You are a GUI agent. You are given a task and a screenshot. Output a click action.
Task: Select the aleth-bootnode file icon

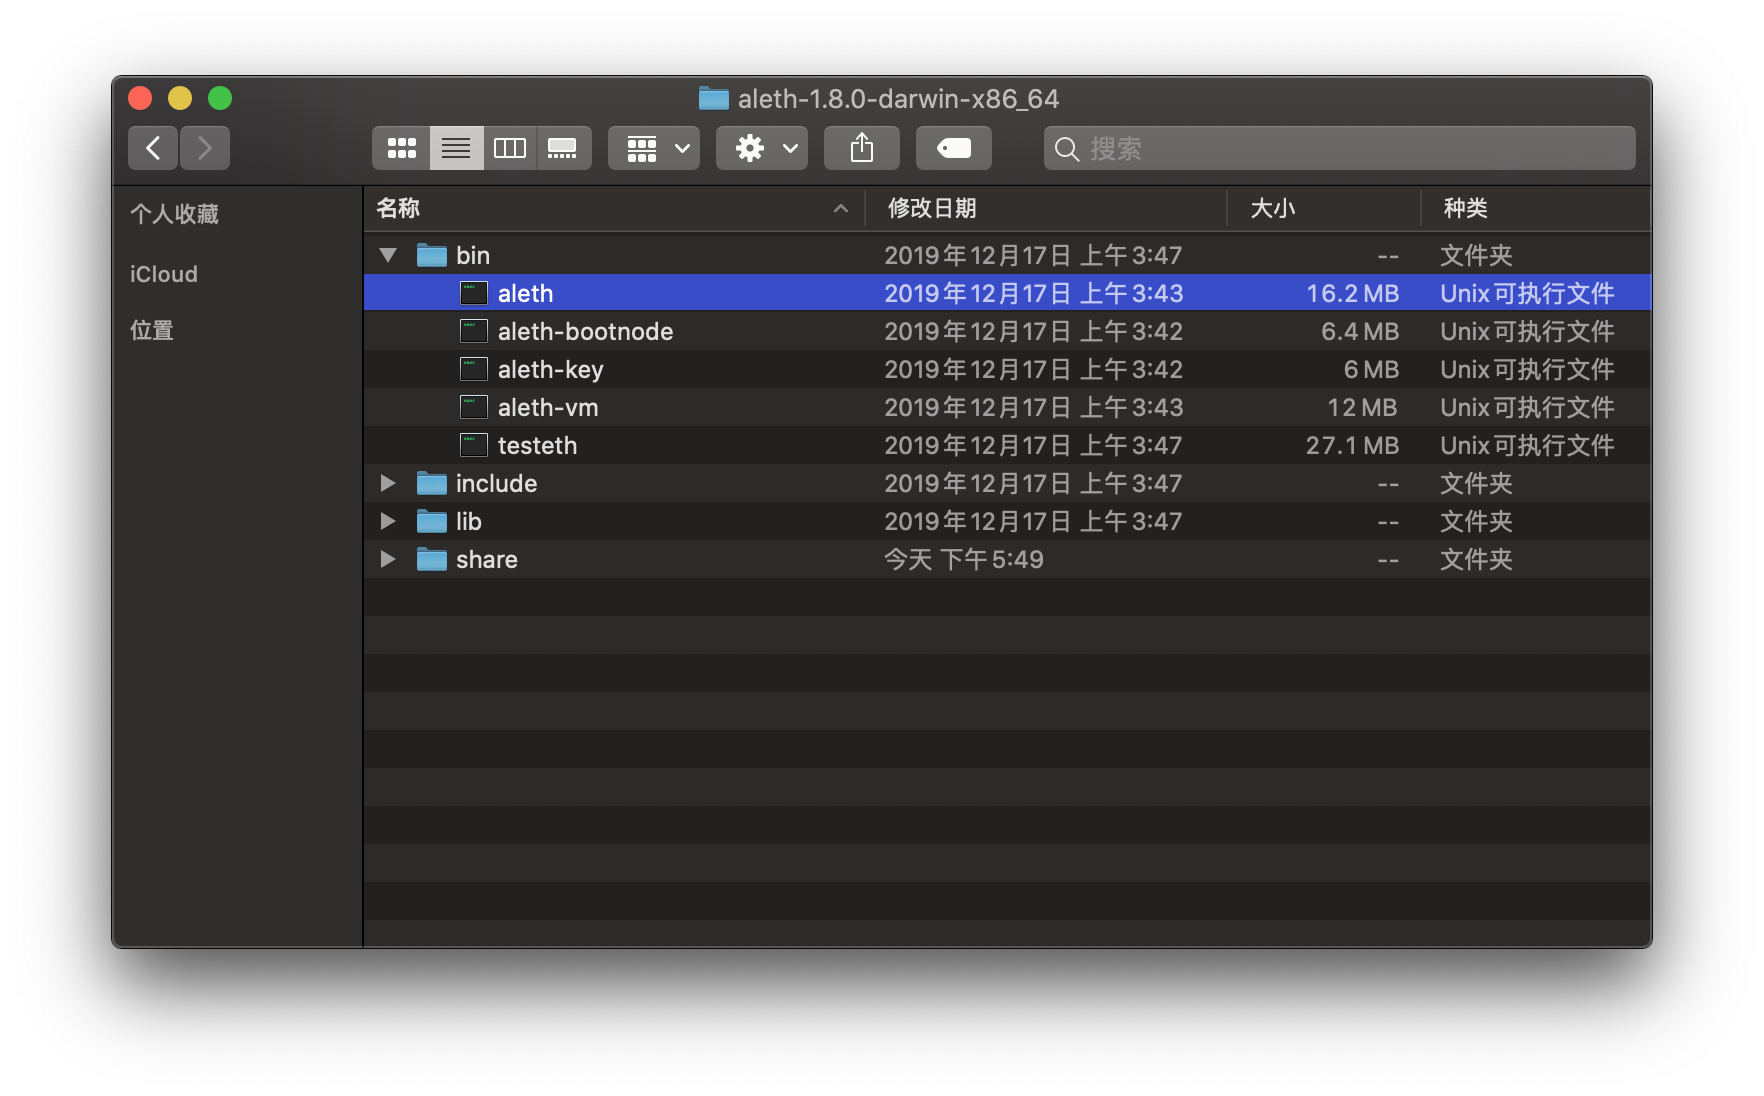[x=474, y=331]
